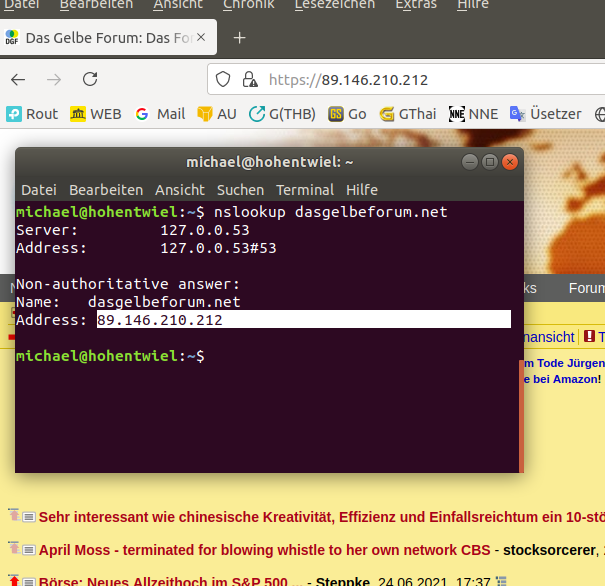
Task: Open the Üsetzer translate bookmark
Action: (547, 114)
